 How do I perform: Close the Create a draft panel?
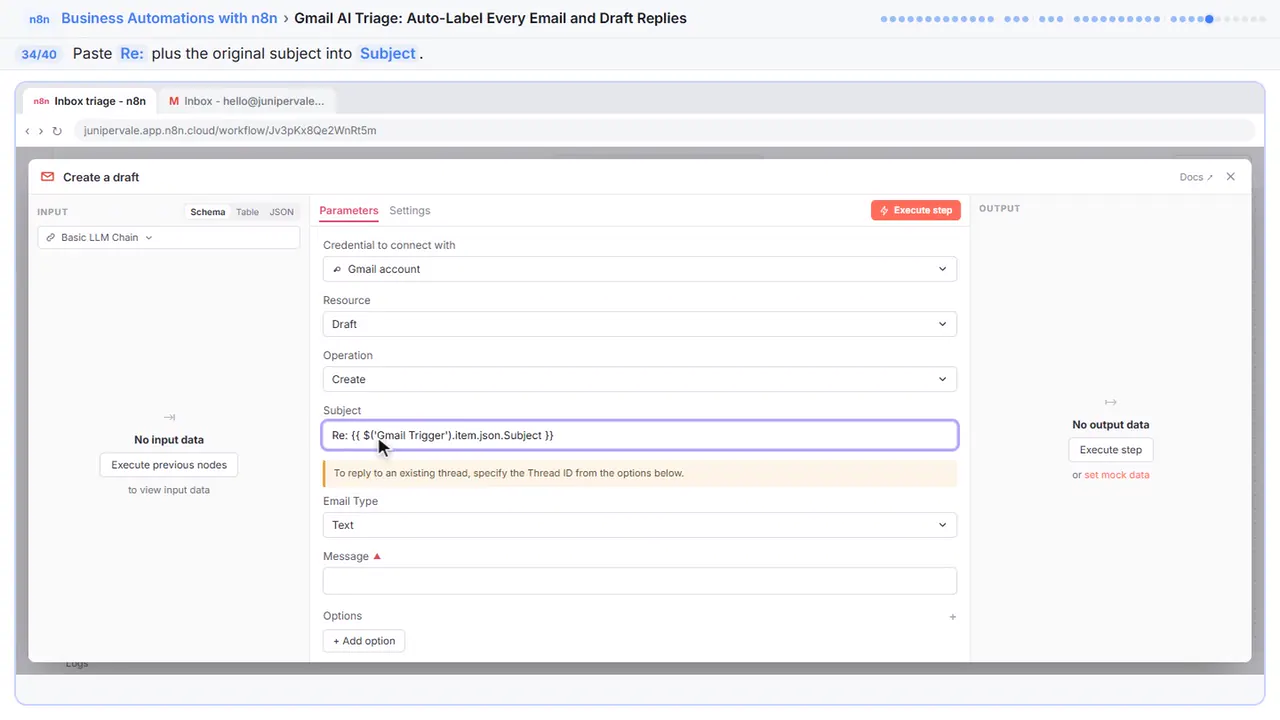pos(1231,177)
